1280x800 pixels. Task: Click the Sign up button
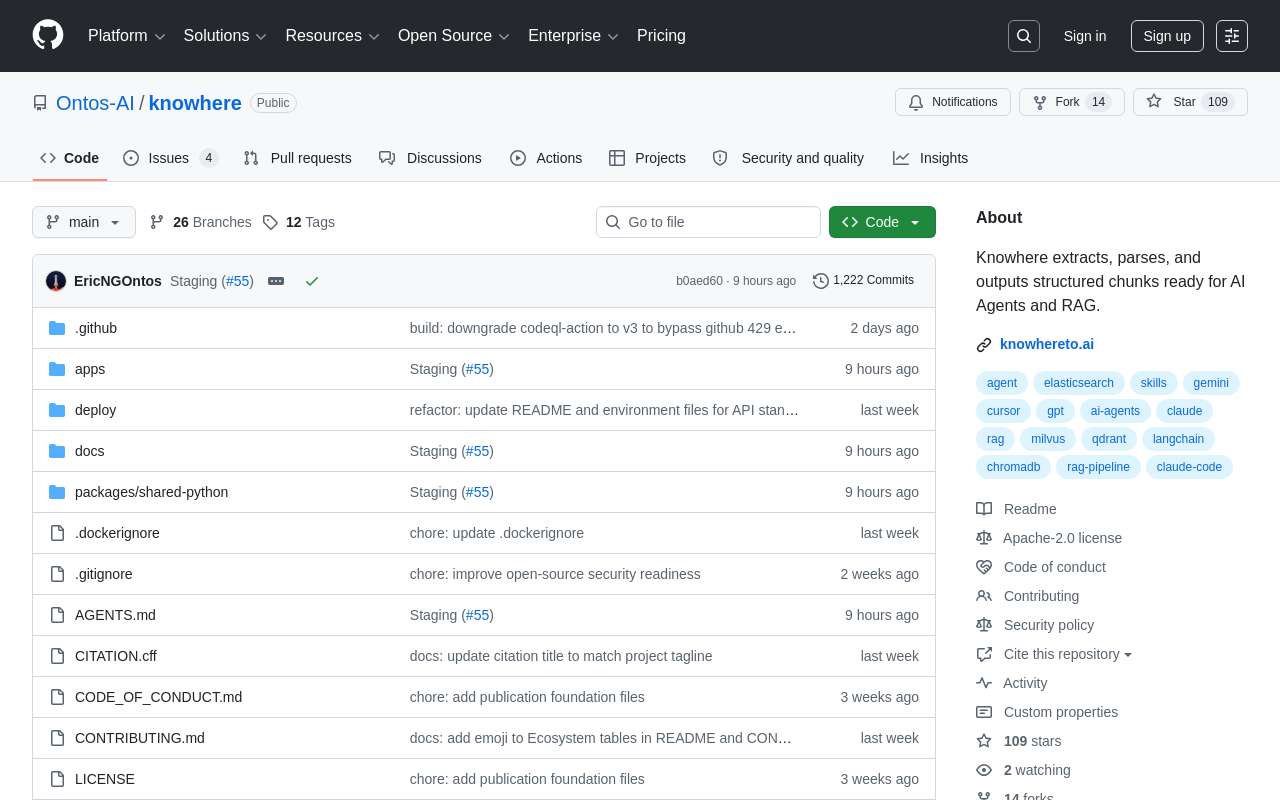point(1167,36)
